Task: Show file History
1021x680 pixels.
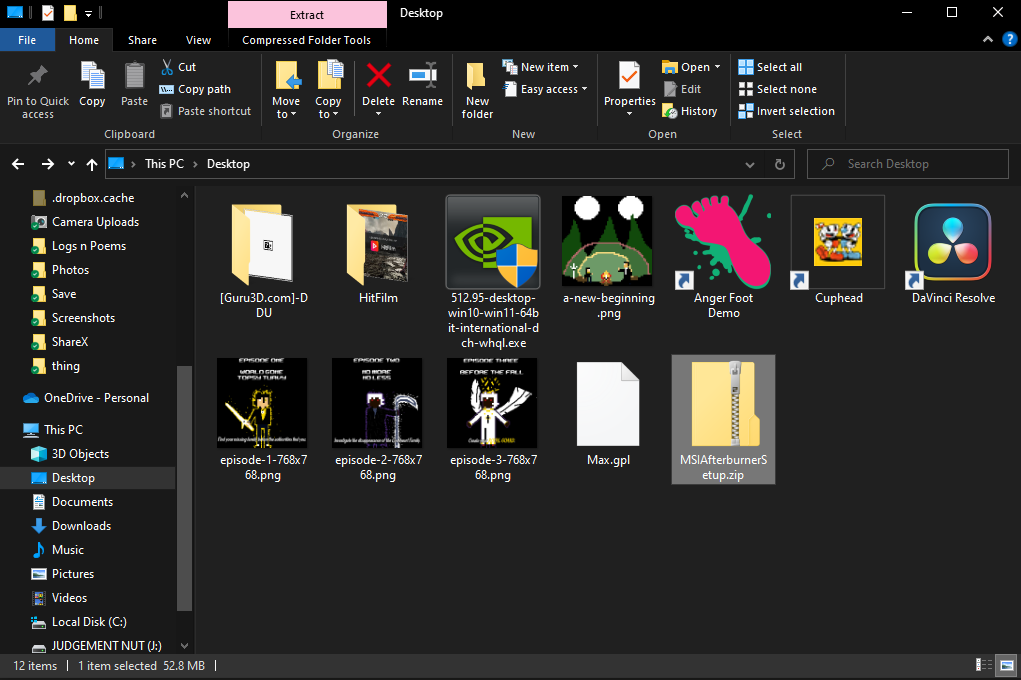Action: pos(690,111)
